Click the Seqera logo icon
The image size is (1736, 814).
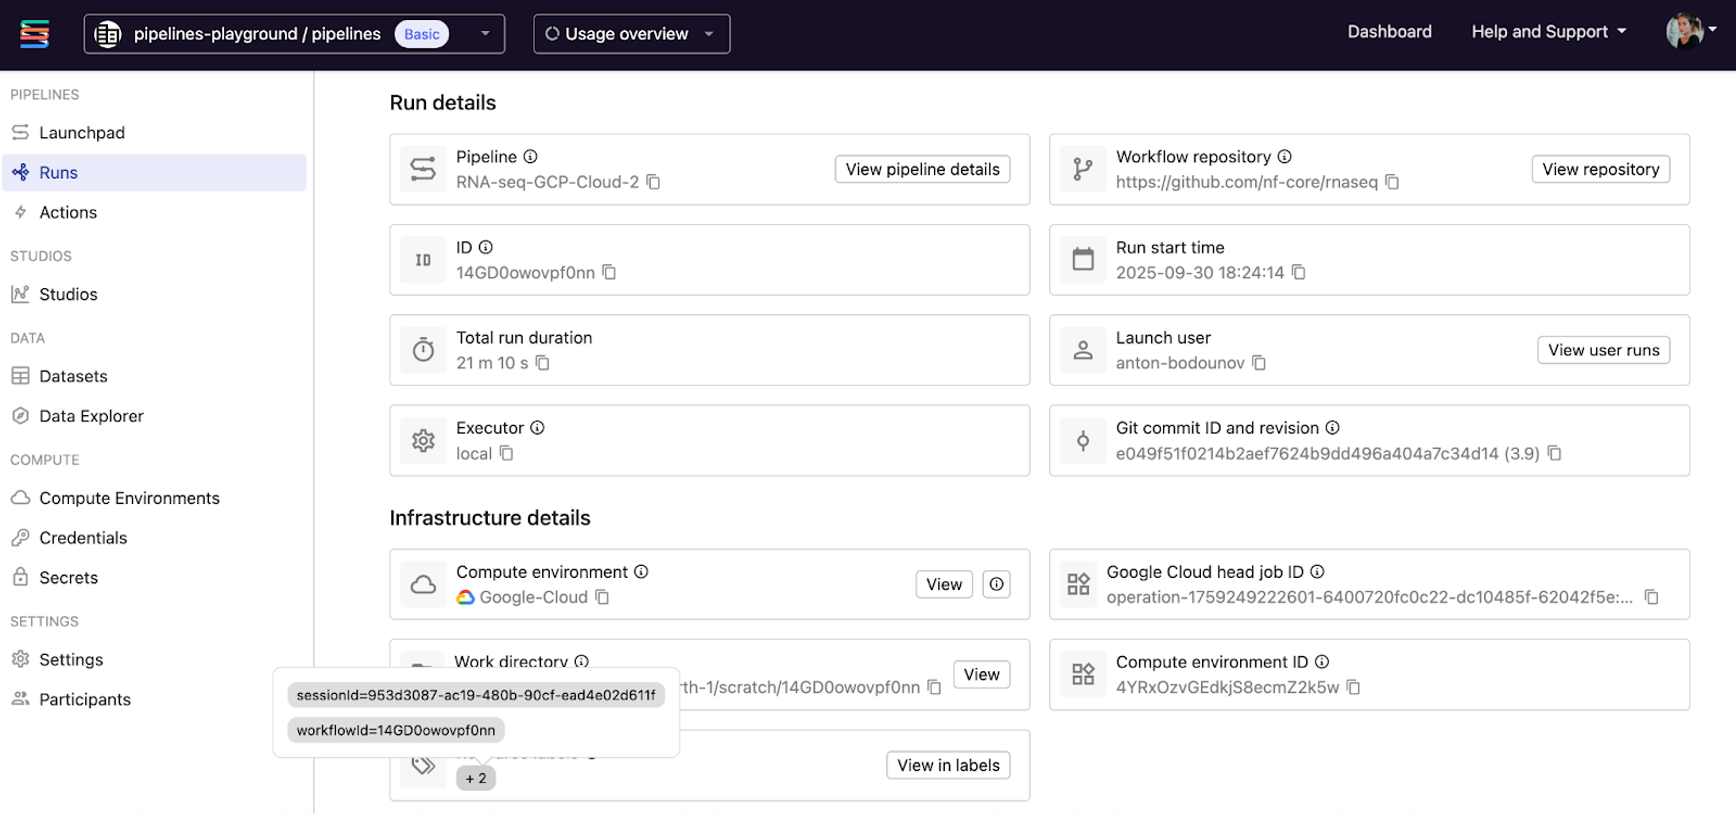tap(35, 34)
